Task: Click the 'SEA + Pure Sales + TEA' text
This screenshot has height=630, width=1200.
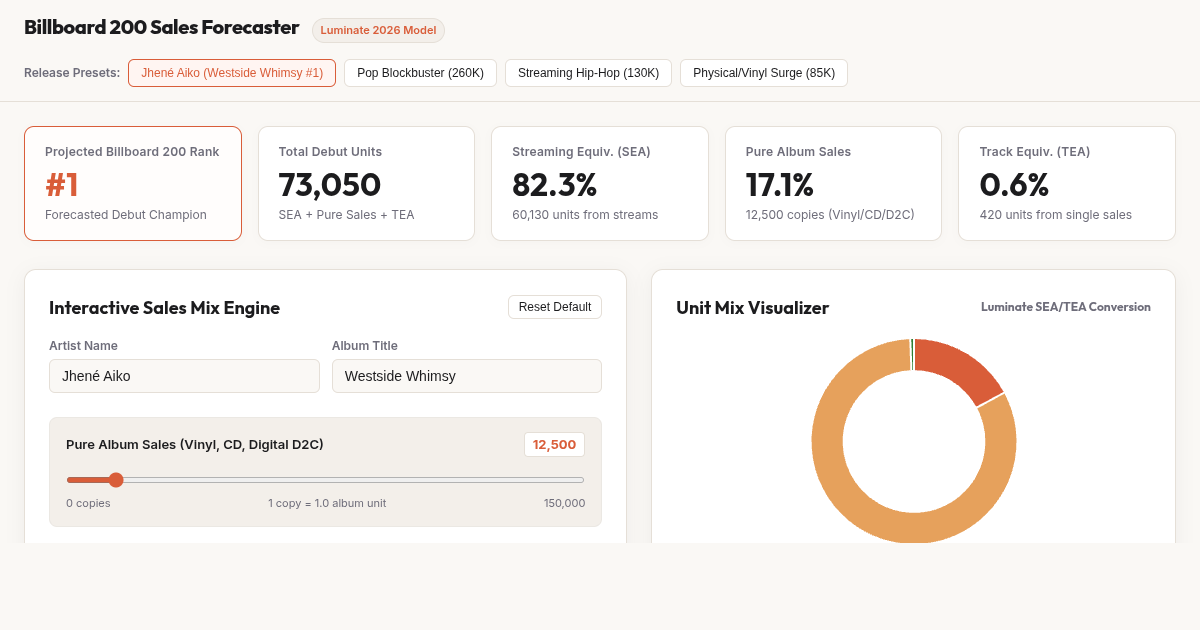Action: click(x=346, y=214)
